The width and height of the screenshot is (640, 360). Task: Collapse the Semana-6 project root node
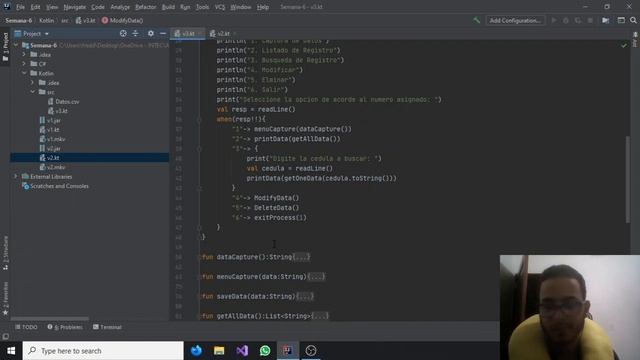16,45
